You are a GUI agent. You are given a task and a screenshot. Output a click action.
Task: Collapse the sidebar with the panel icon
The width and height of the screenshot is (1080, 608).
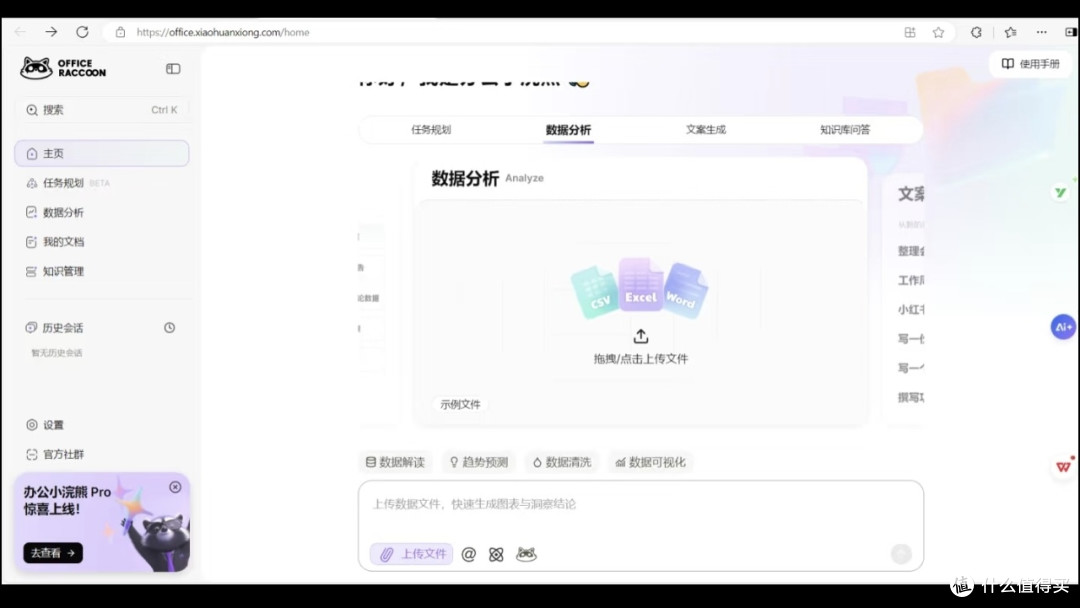pos(173,69)
